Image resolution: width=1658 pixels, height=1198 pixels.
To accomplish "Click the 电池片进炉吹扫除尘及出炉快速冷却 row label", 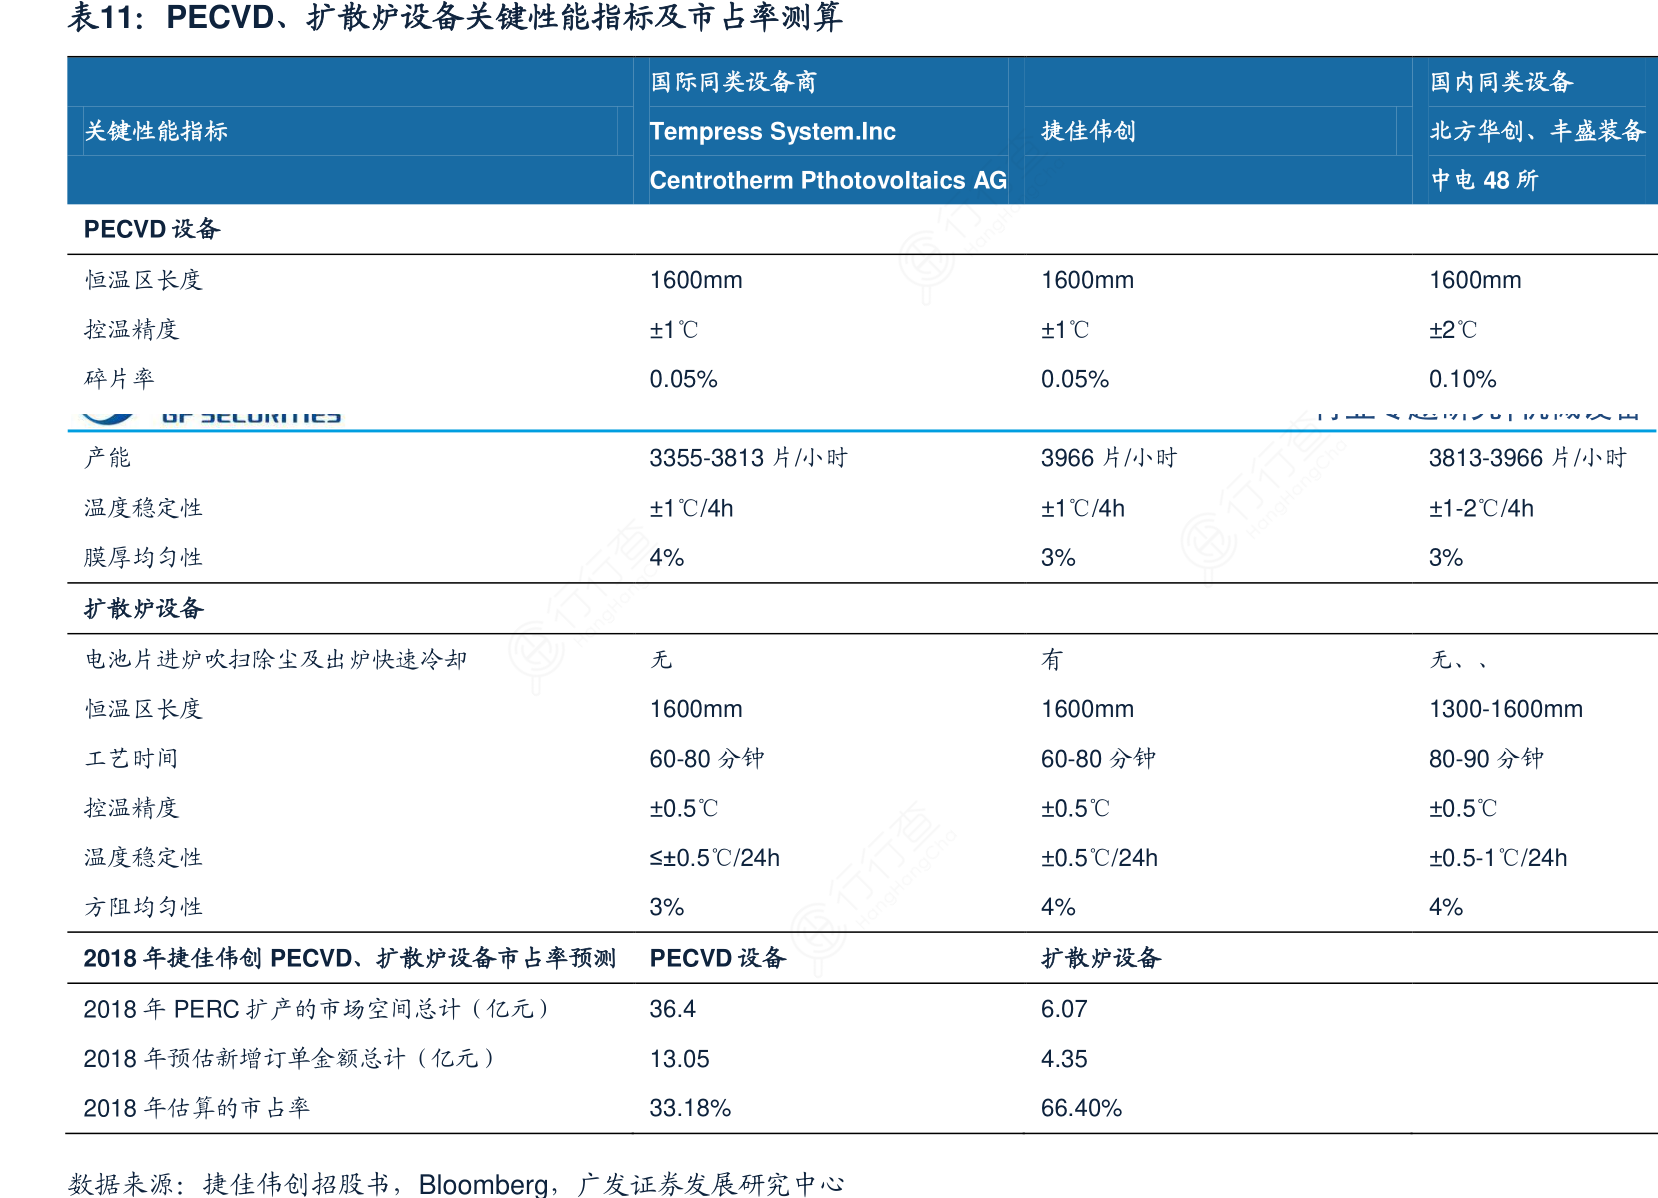I will 275,659.
